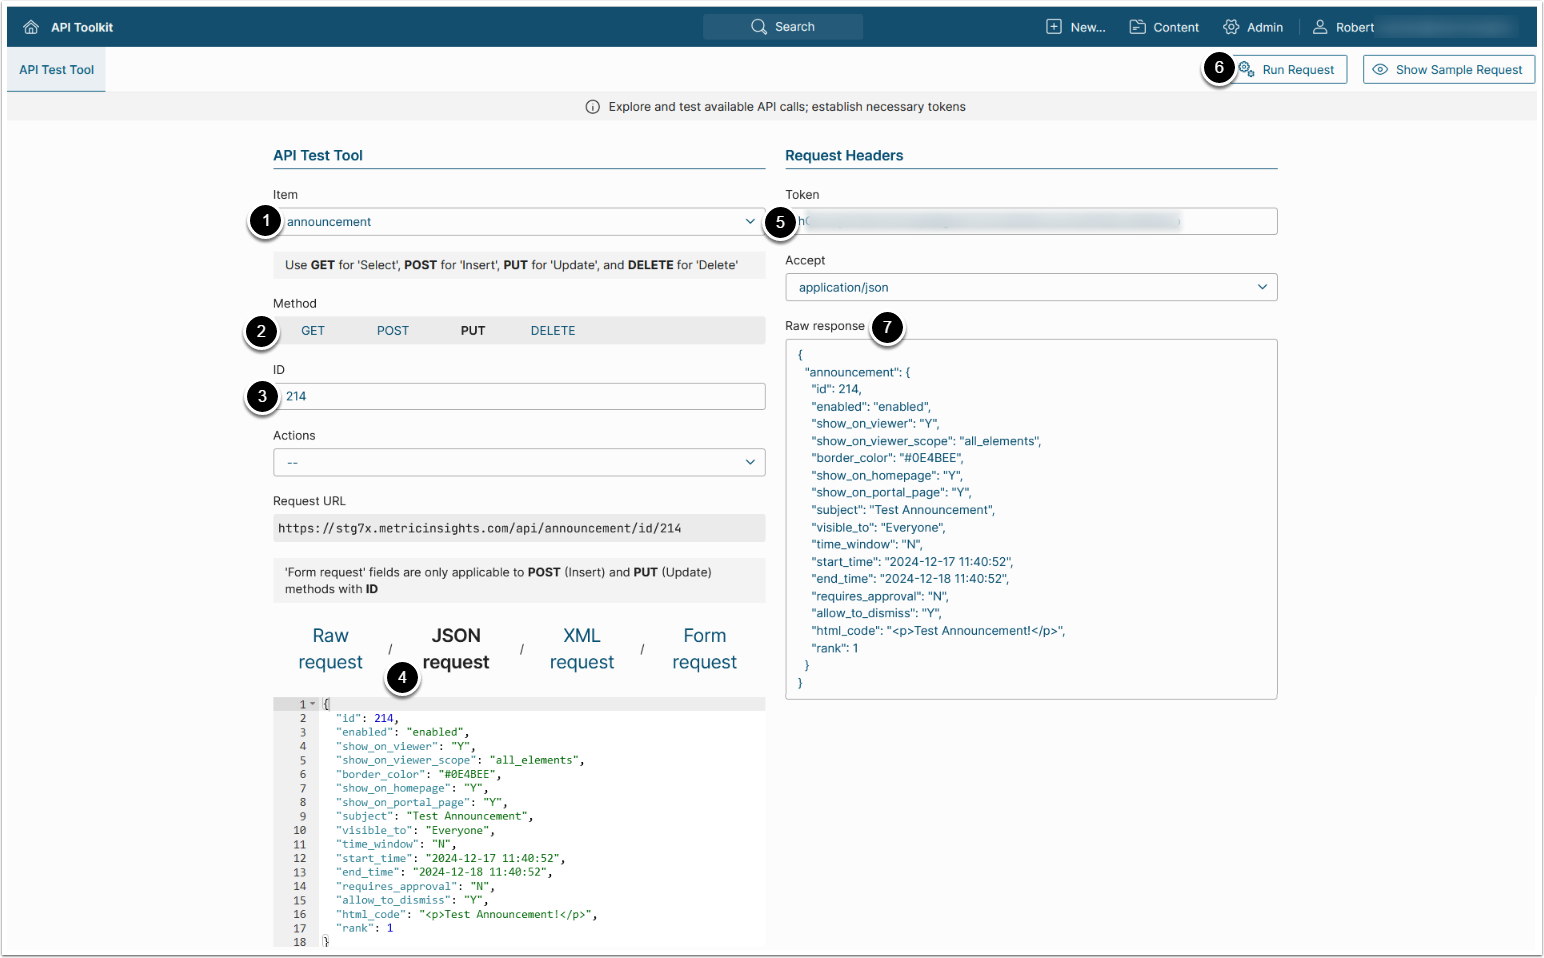
Task: Click the plus icon next to New...
Action: (x=1054, y=27)
